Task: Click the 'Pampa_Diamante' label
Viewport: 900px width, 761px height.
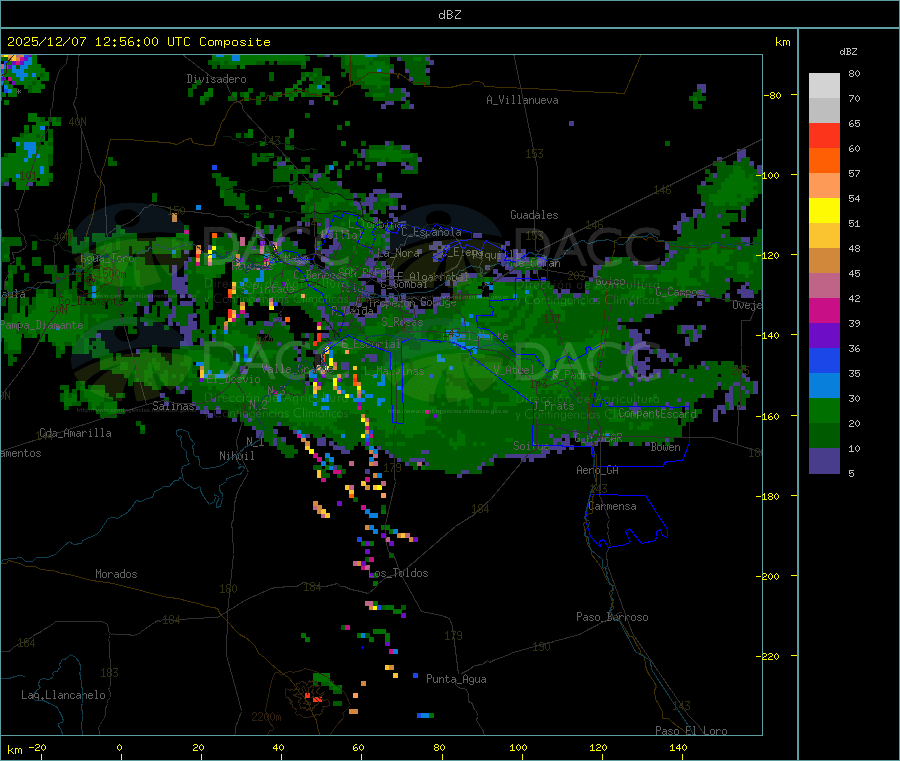Action: click(42, 325)
